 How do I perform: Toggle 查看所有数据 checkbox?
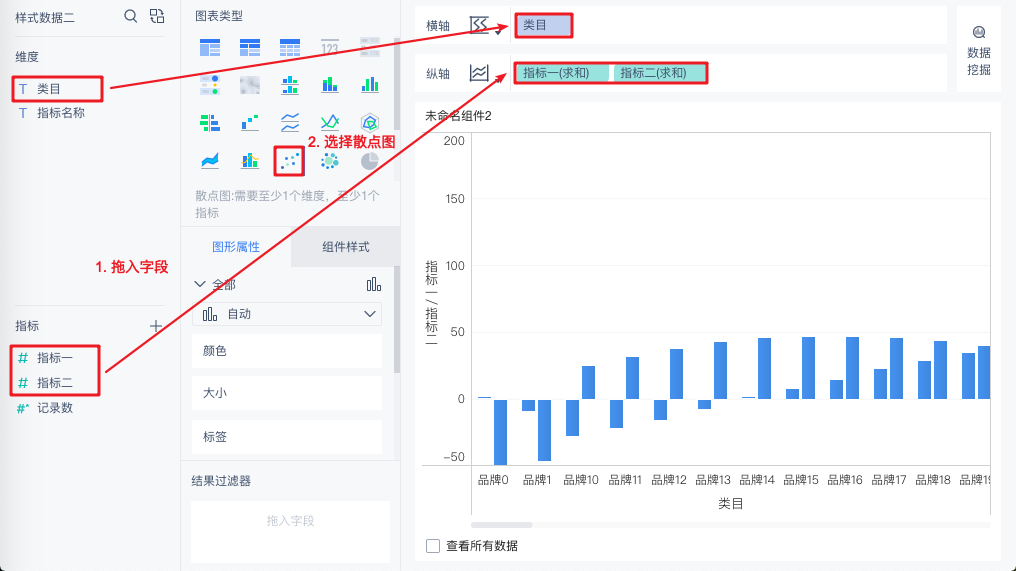tap(433, 546)
